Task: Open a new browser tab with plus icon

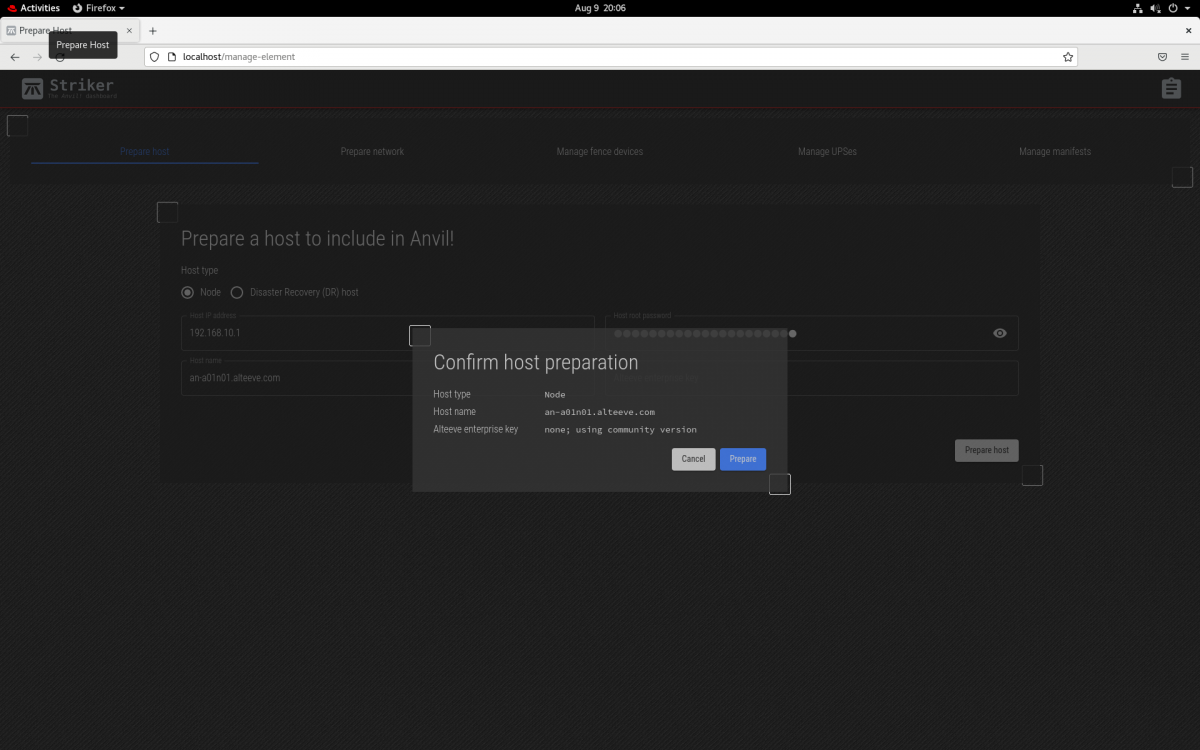Action: (x=153, y=31)
